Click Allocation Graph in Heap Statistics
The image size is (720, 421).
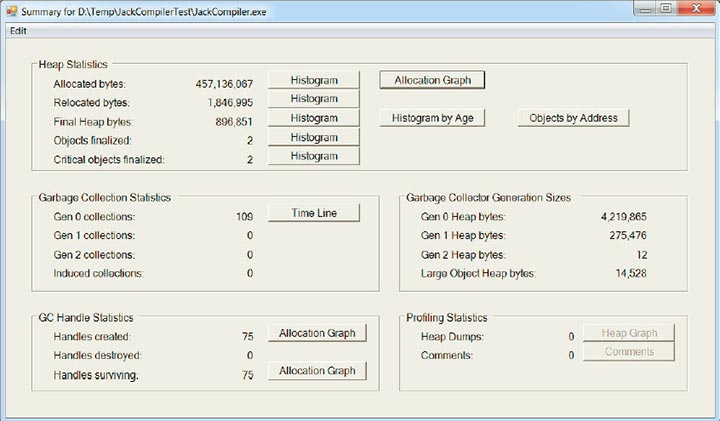tap(432, 80)
